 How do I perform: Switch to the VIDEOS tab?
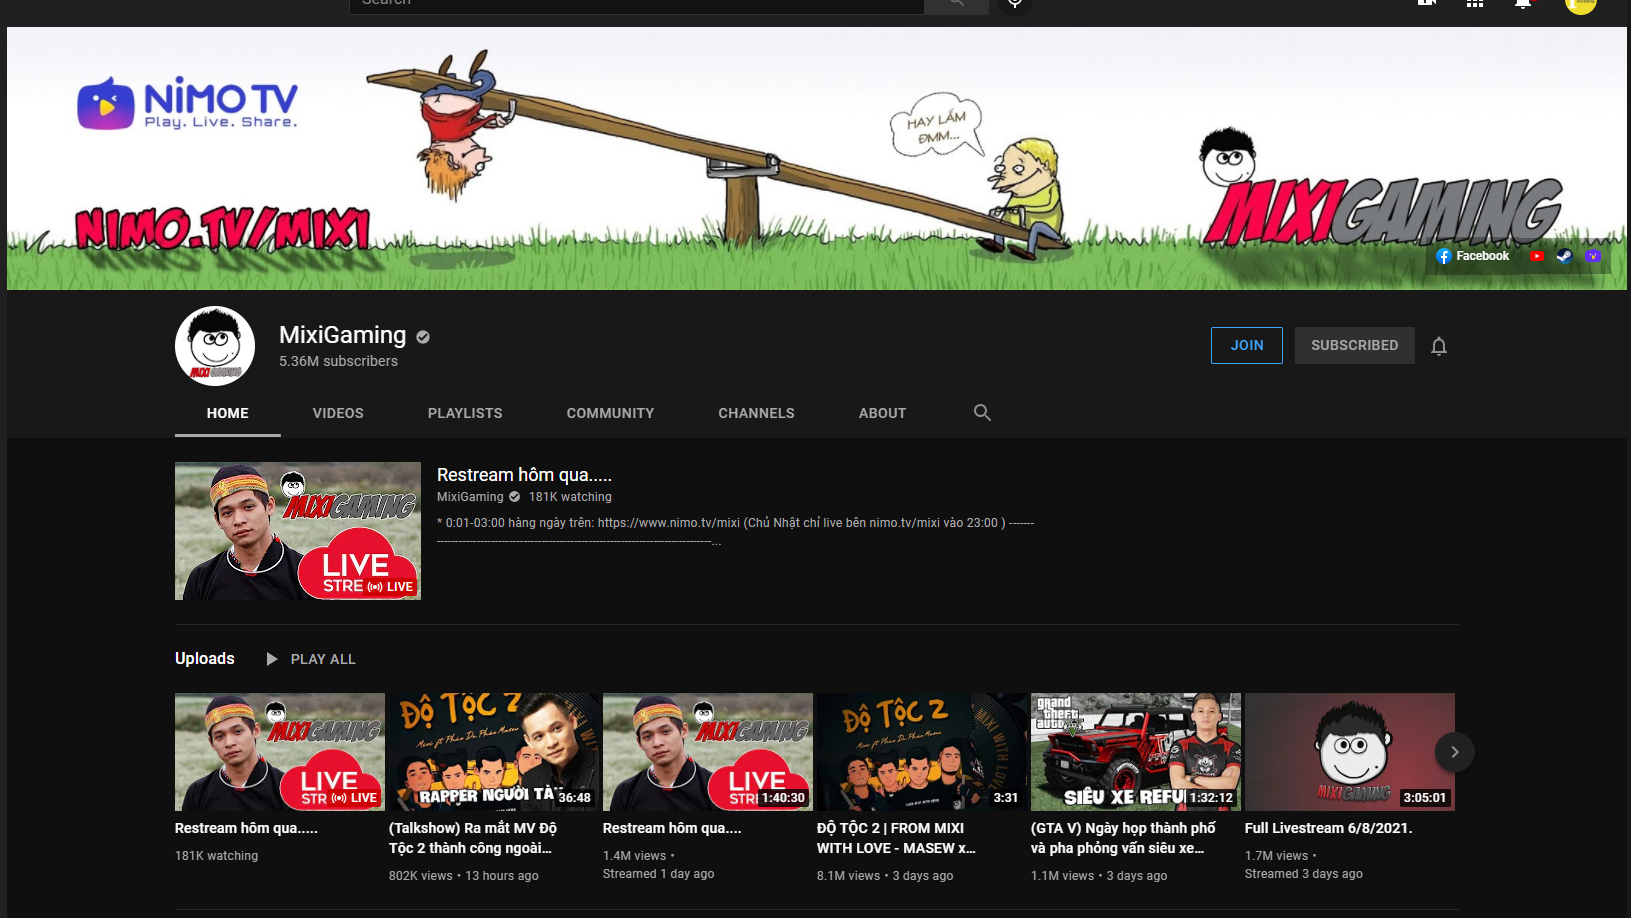(338, 413)
